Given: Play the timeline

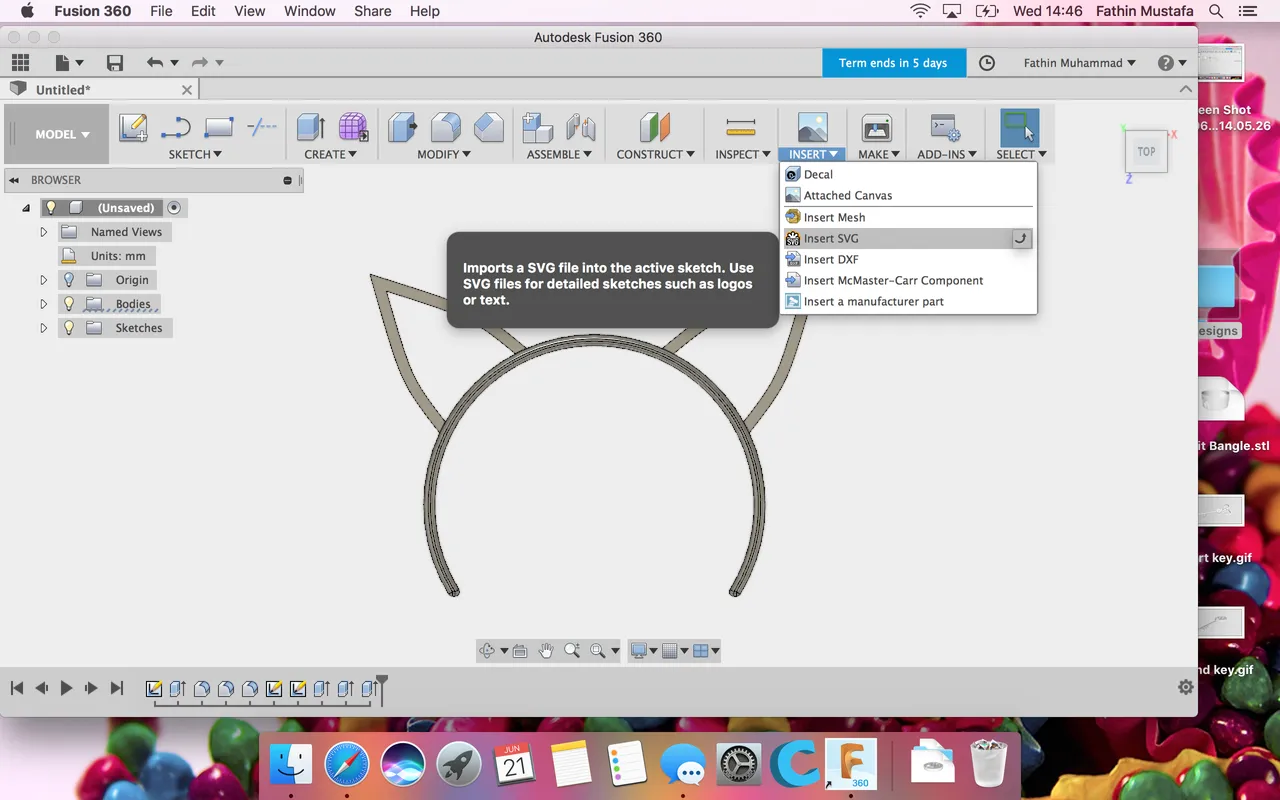Looking at the screenshot, I should click(x=66, y=688).
